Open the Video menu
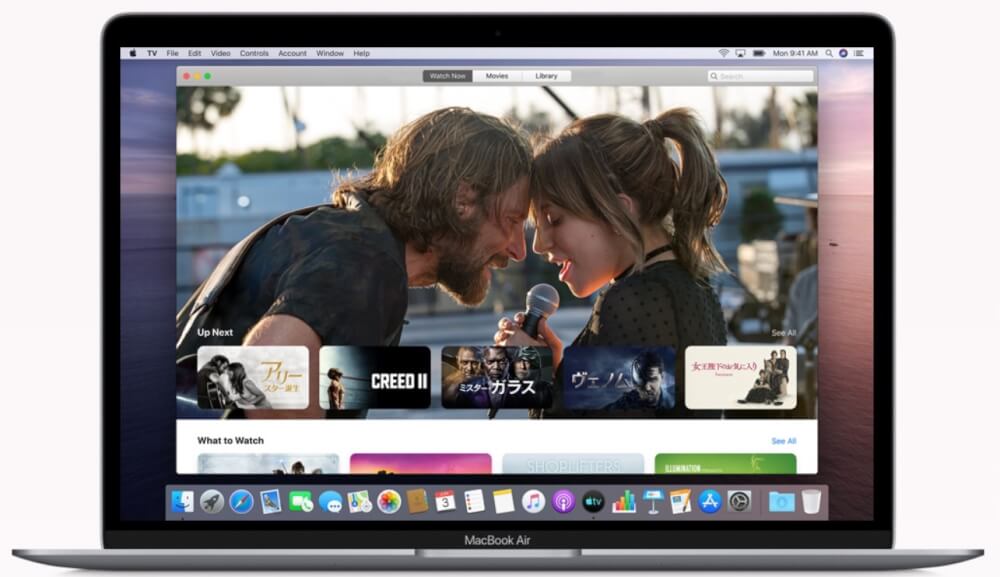 [x=220, y=54]
